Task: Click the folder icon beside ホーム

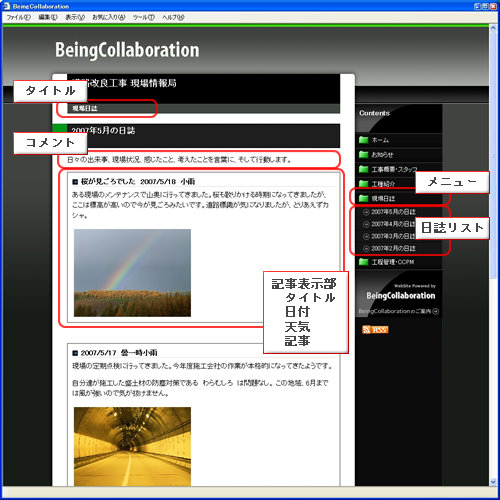Action: [x=364, y=140]
